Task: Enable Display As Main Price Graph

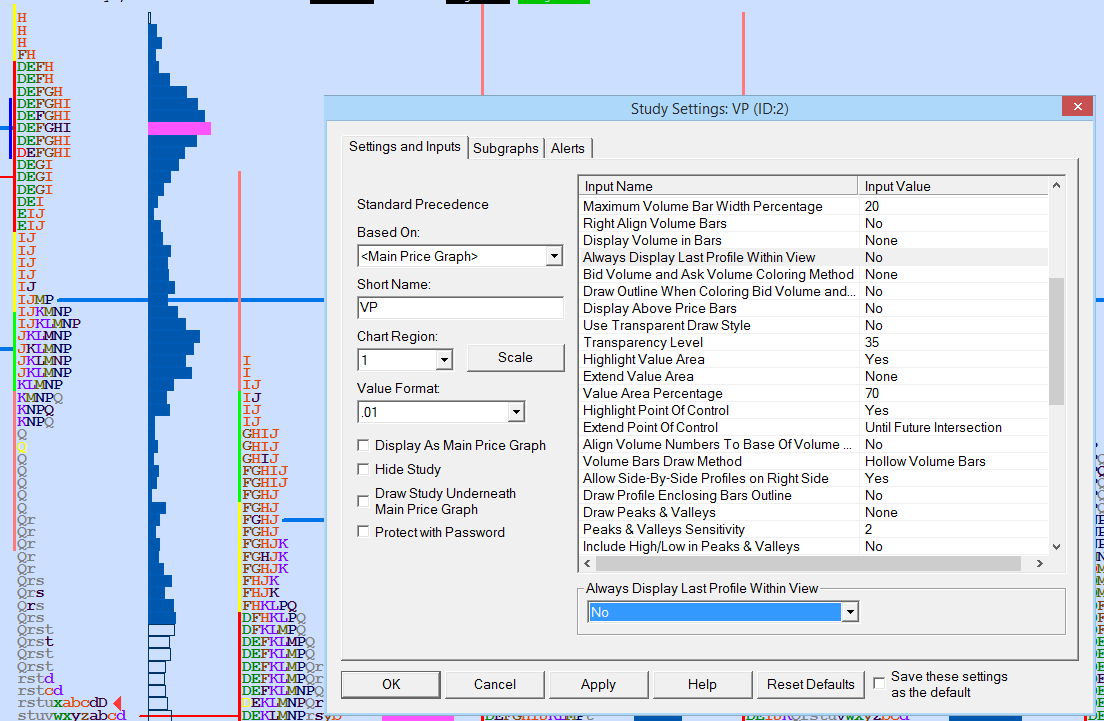Action: pyautogui.click(x=364, y=445)
